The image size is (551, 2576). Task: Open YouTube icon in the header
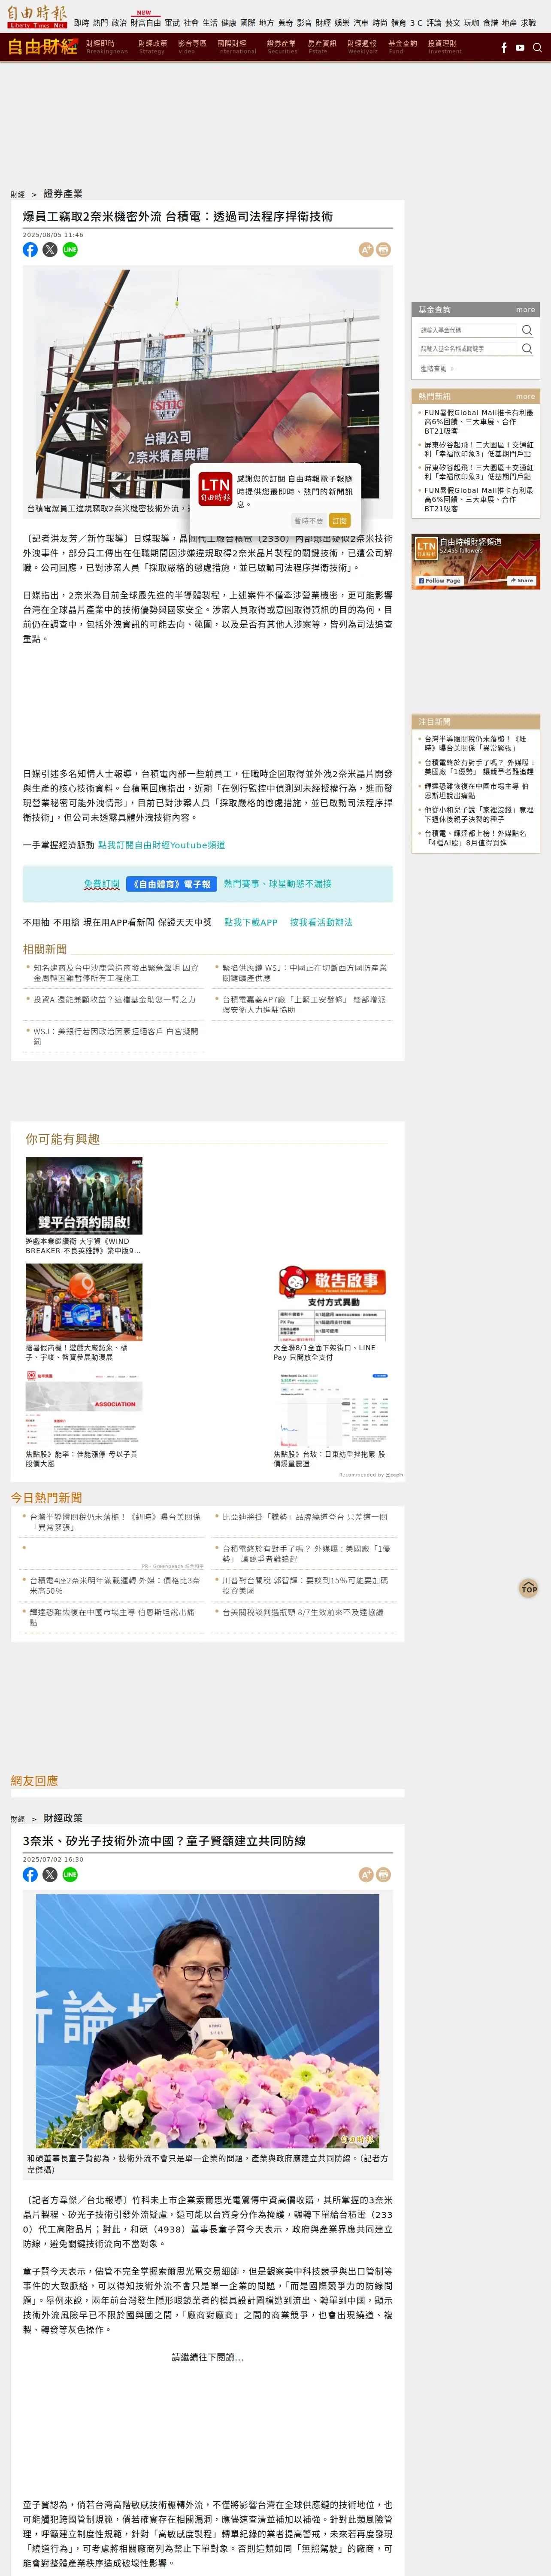pyautogui.click(x=520, y=47)
